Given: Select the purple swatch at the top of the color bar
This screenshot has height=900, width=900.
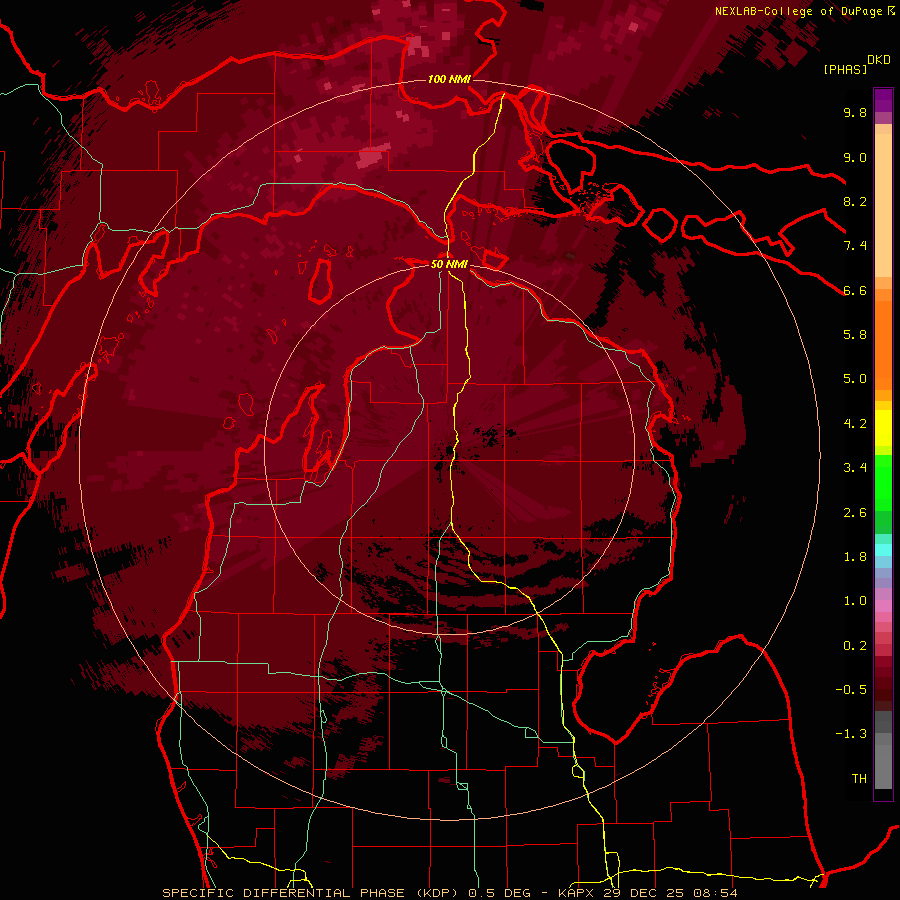Looking at the screenshot, I should coord(883,100).
